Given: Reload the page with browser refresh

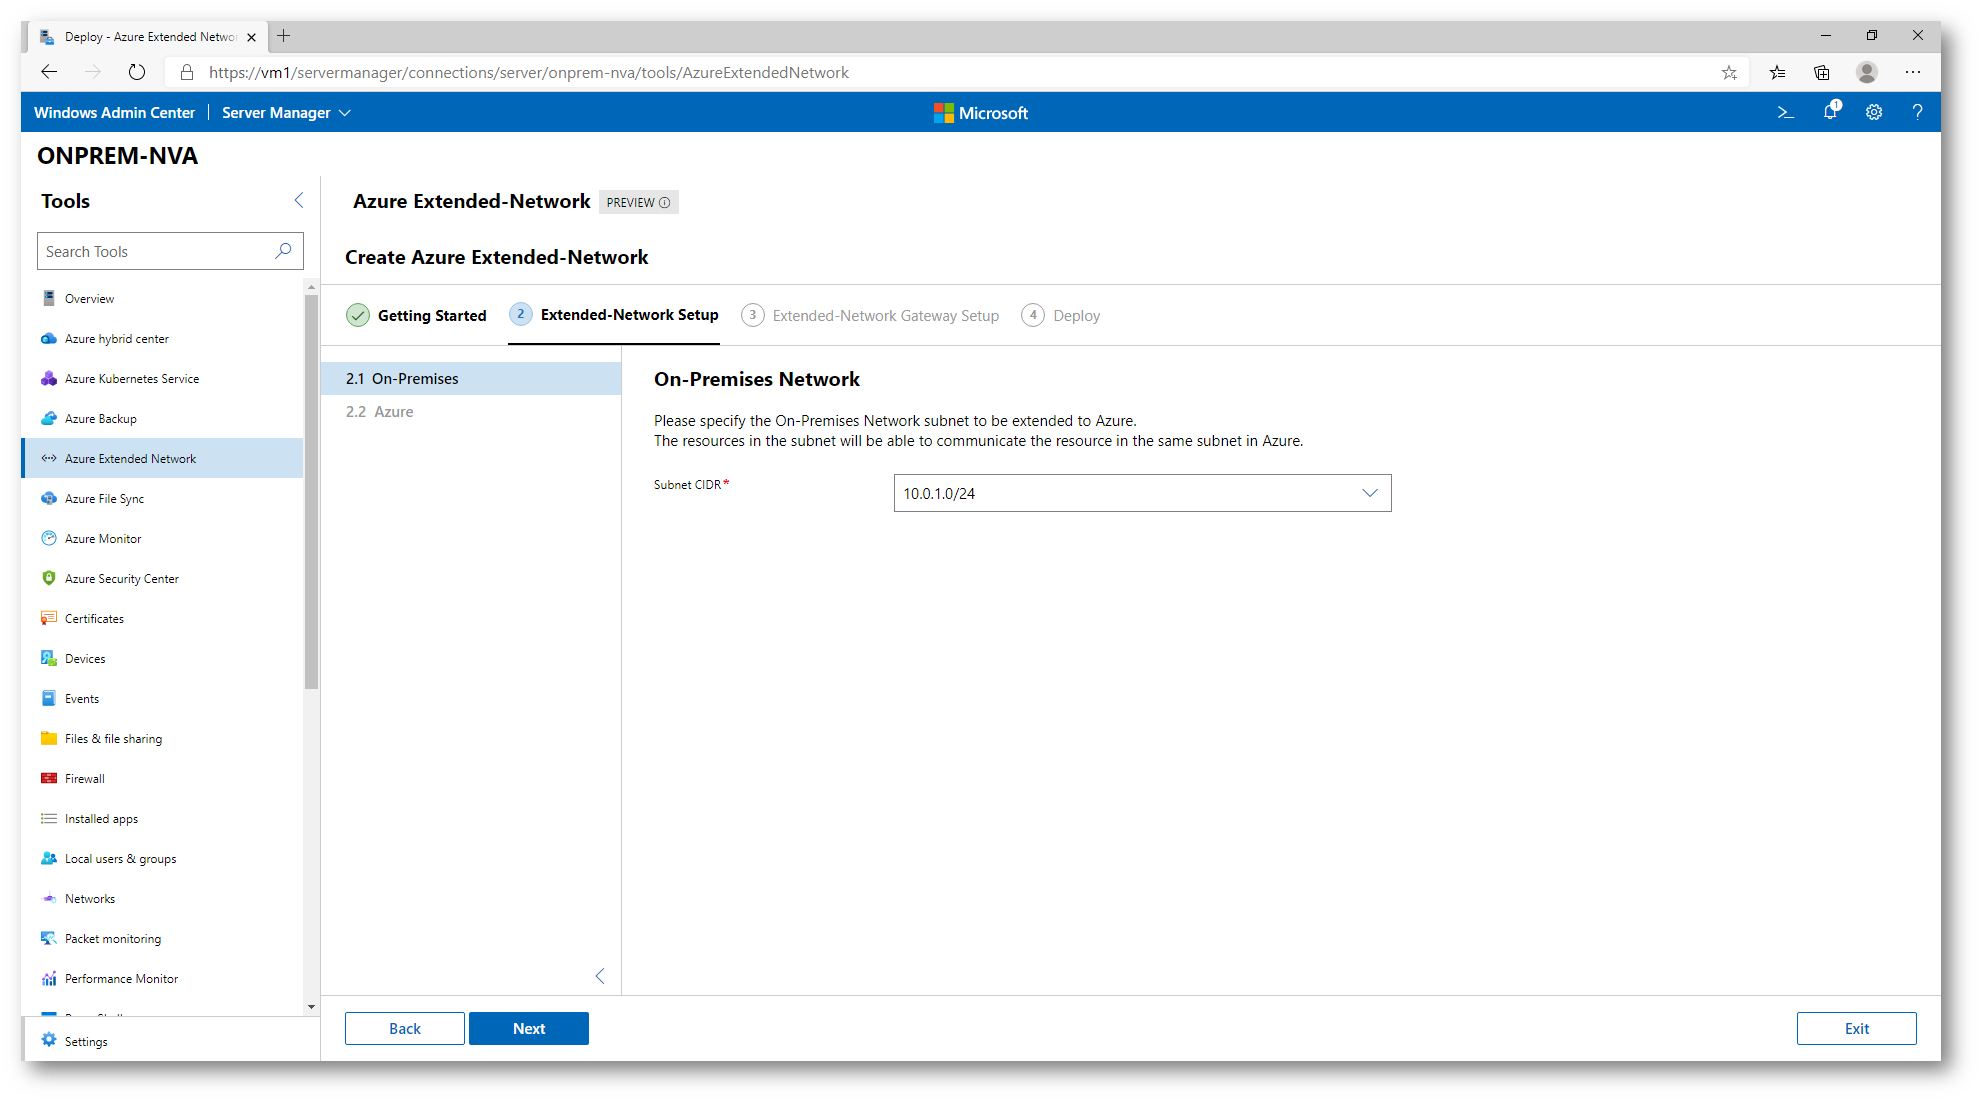Looking at the screenshot, I should click(137, 72).
